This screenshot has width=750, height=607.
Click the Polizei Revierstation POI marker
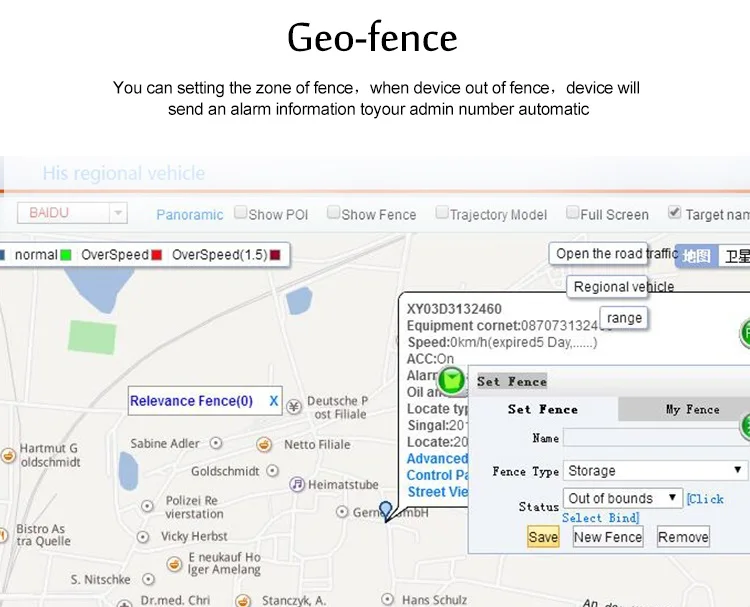tap(147, 506)
